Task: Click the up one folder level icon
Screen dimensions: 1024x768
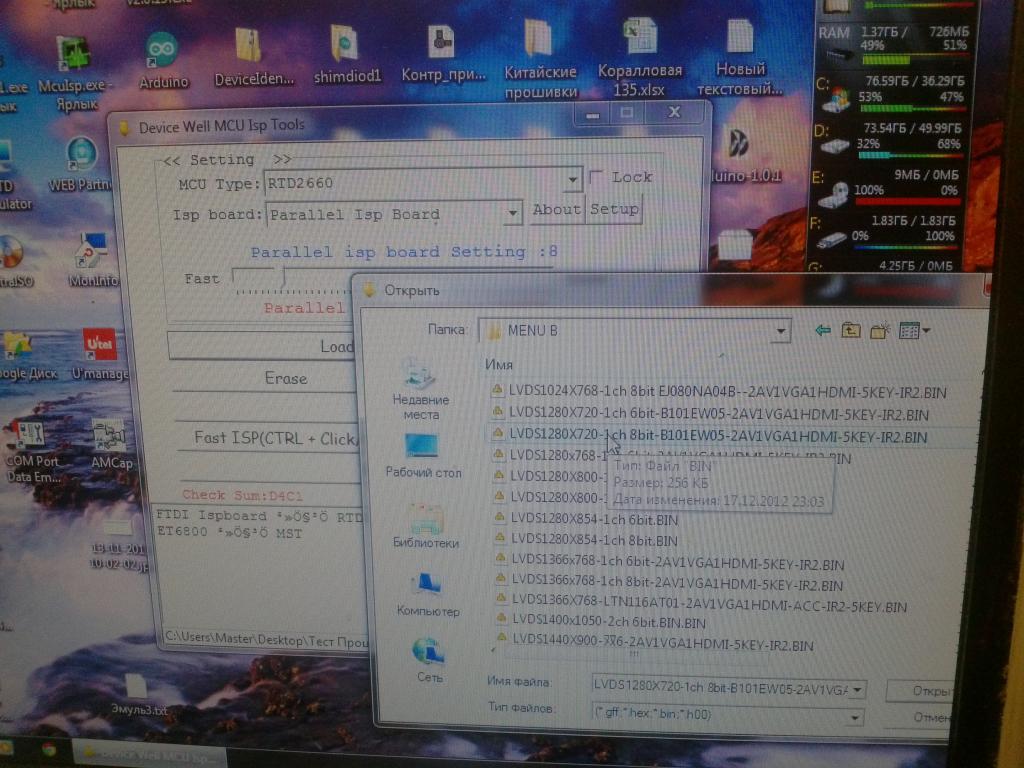Action: coord(851,330)
